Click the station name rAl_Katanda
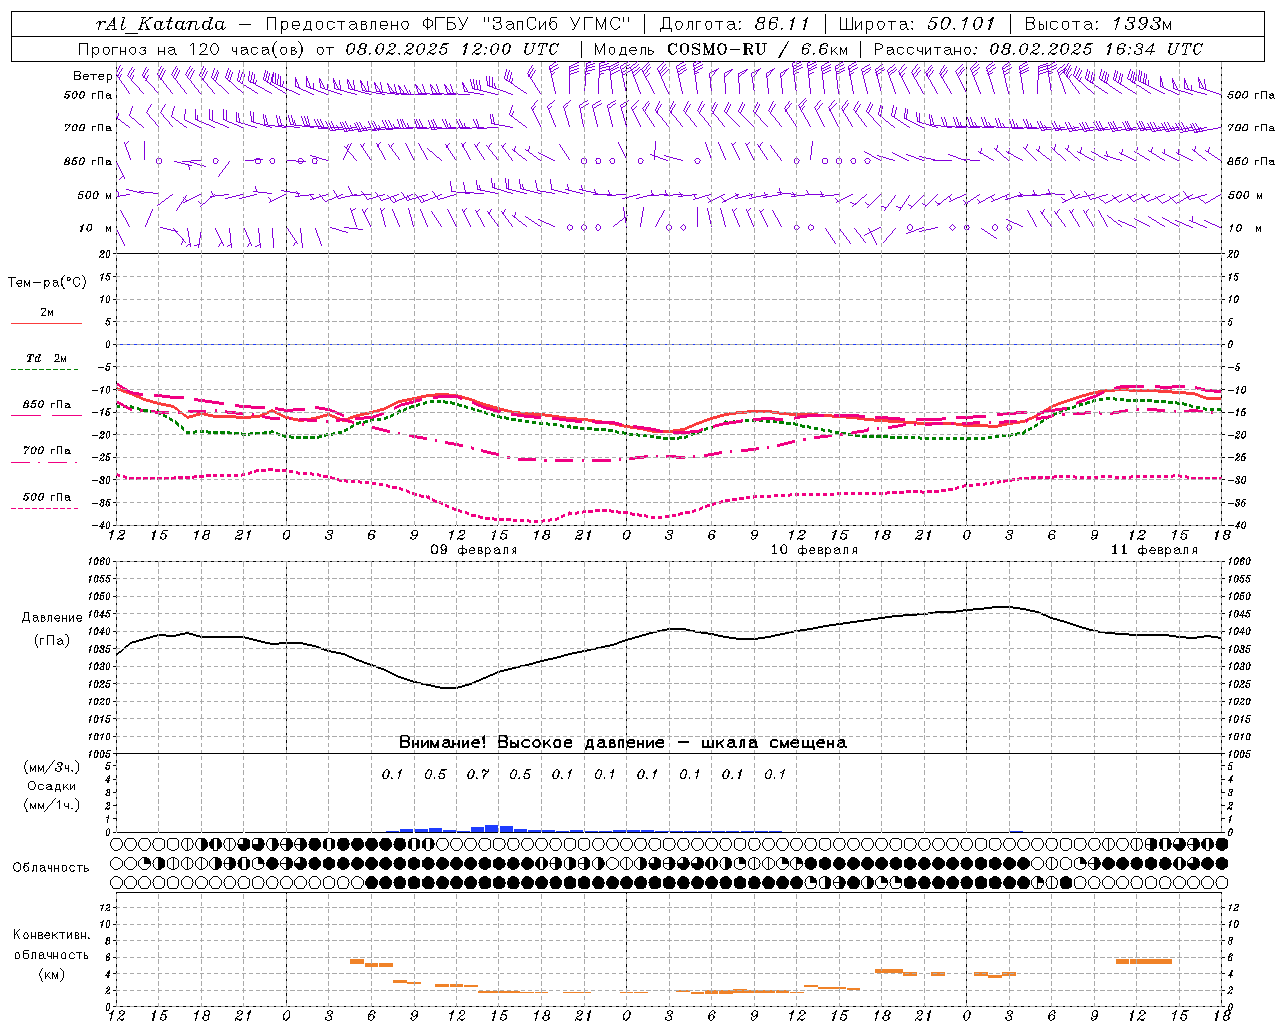This screenshot has width=1280, height=1024. [162, 24]
